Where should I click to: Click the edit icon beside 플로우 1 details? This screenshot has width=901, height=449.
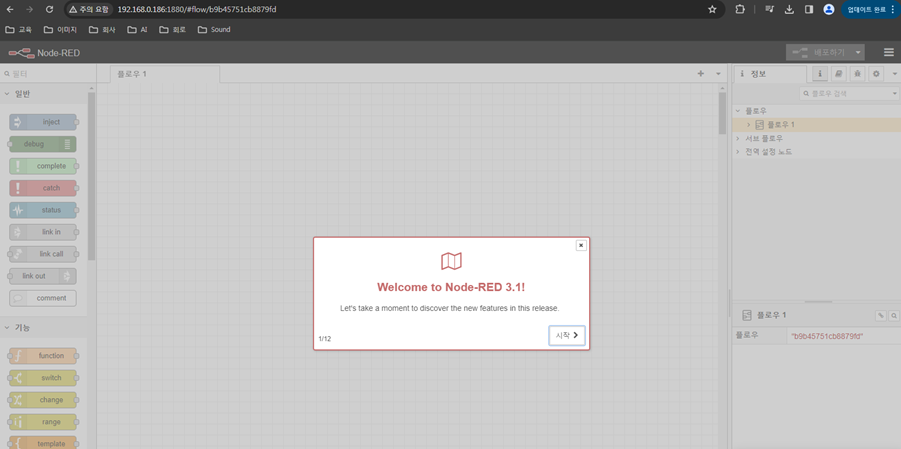tap(880, 316)
